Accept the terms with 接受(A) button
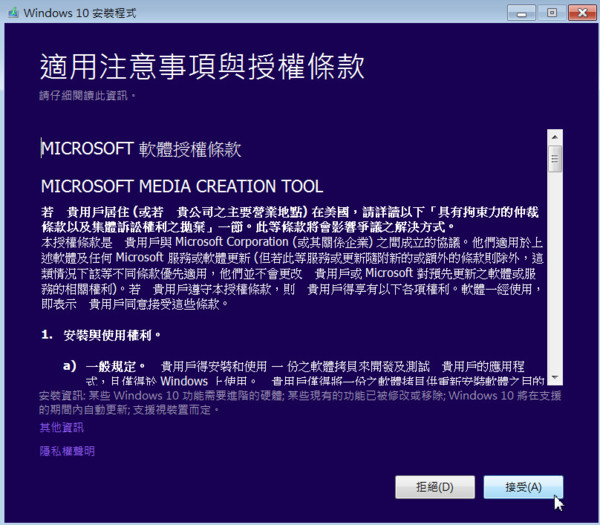Image resolution: width=600 pixels, height=525 pixels. 522,487
